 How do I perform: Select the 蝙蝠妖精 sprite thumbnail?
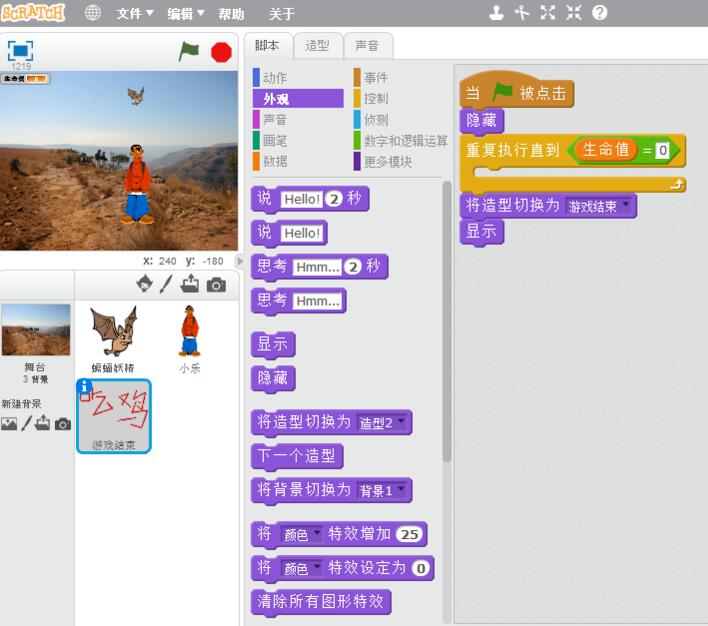112,332
